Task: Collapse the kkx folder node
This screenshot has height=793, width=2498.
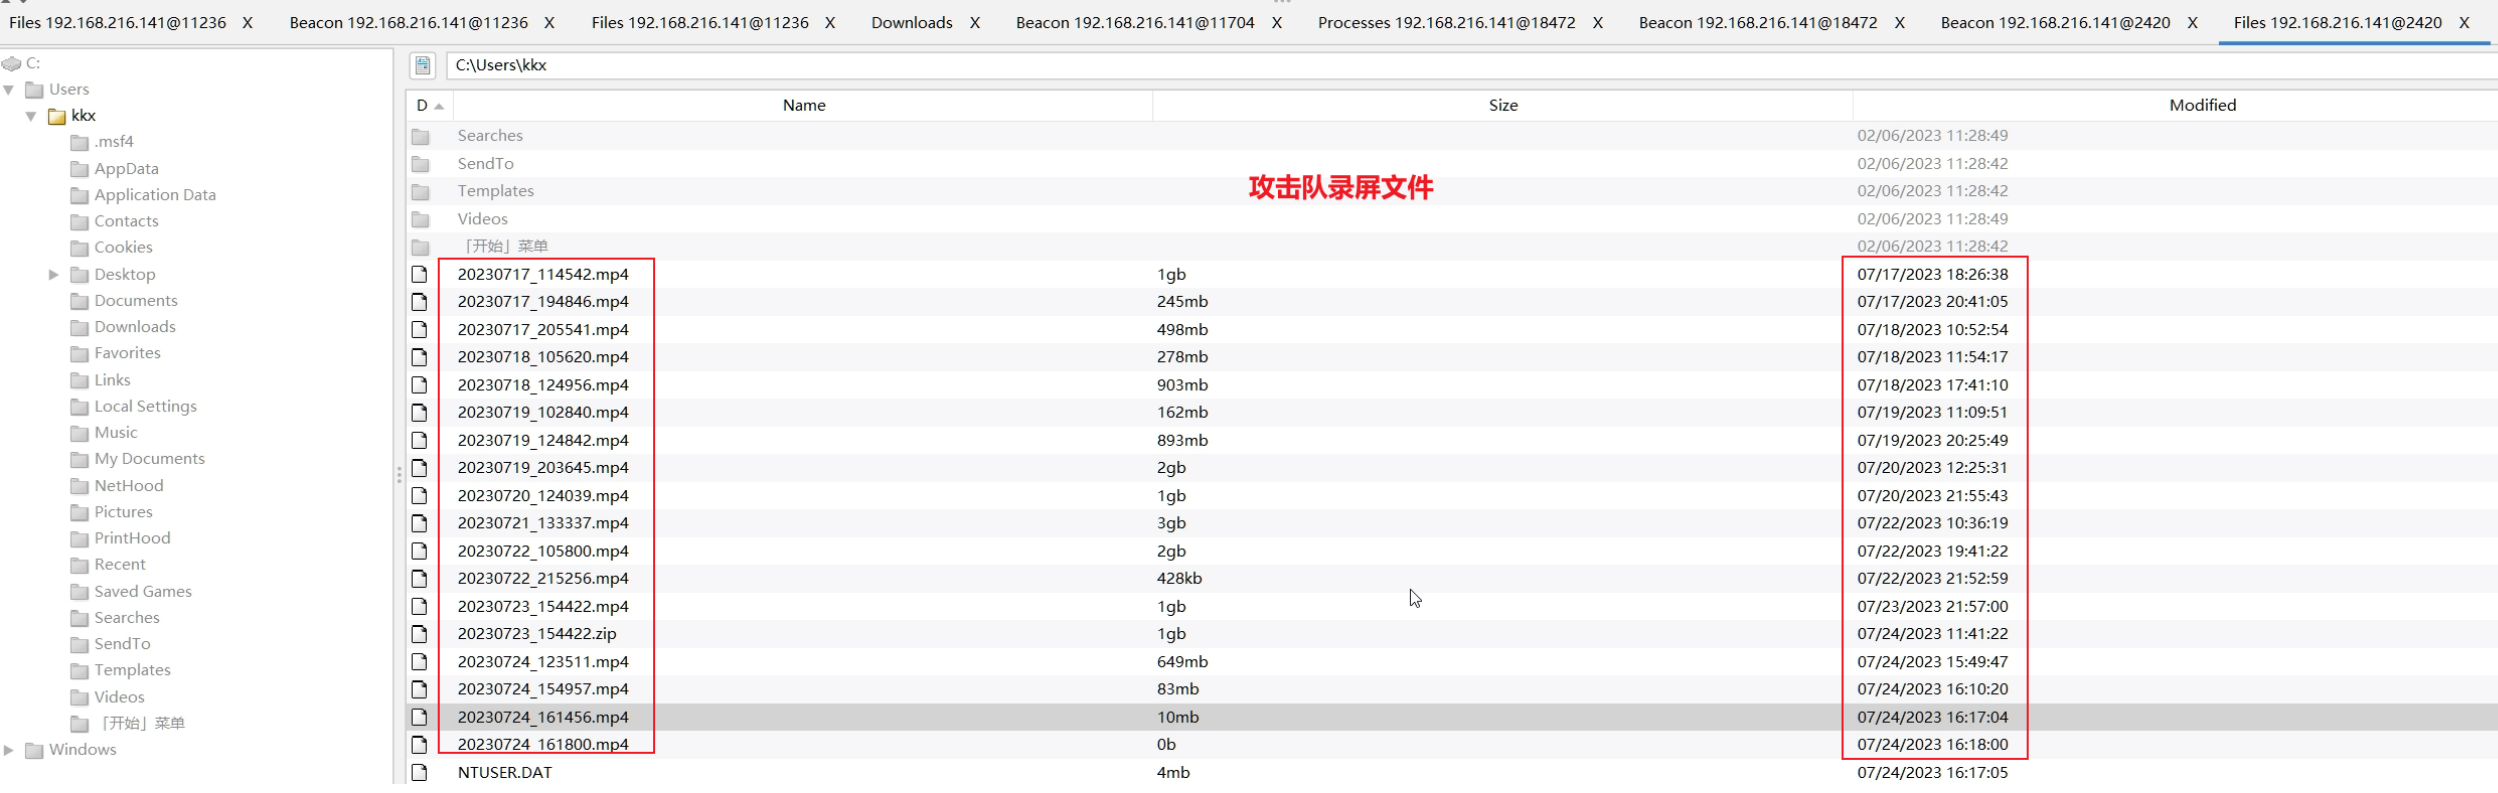Action: tap(31, 116)
